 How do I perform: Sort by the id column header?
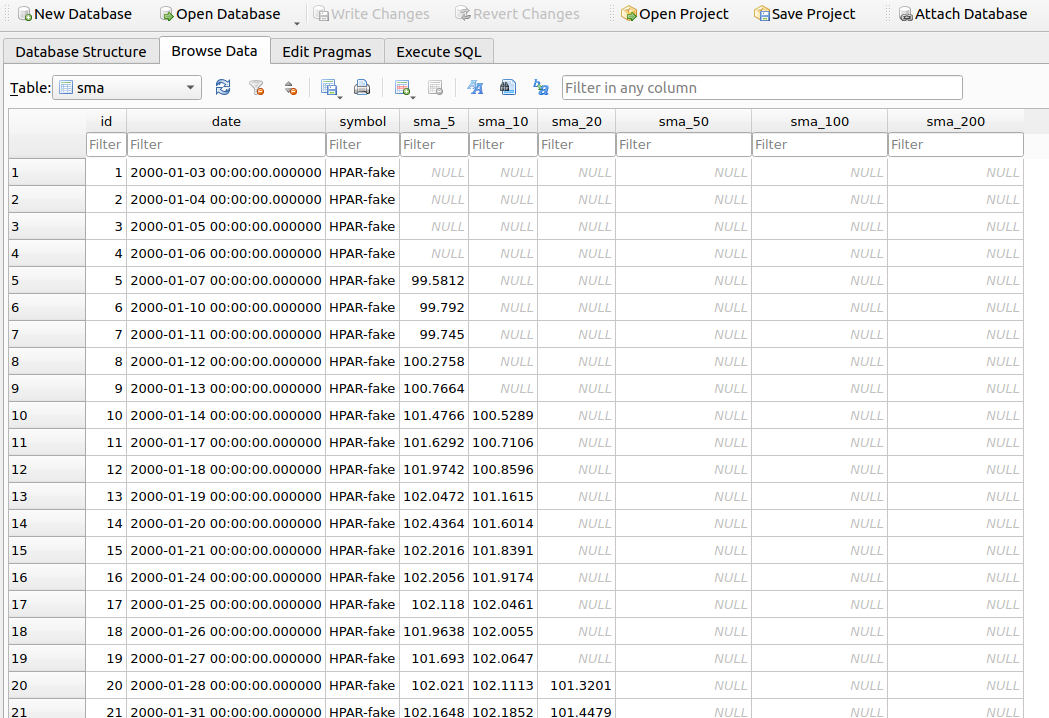click(x=106, y=121)
